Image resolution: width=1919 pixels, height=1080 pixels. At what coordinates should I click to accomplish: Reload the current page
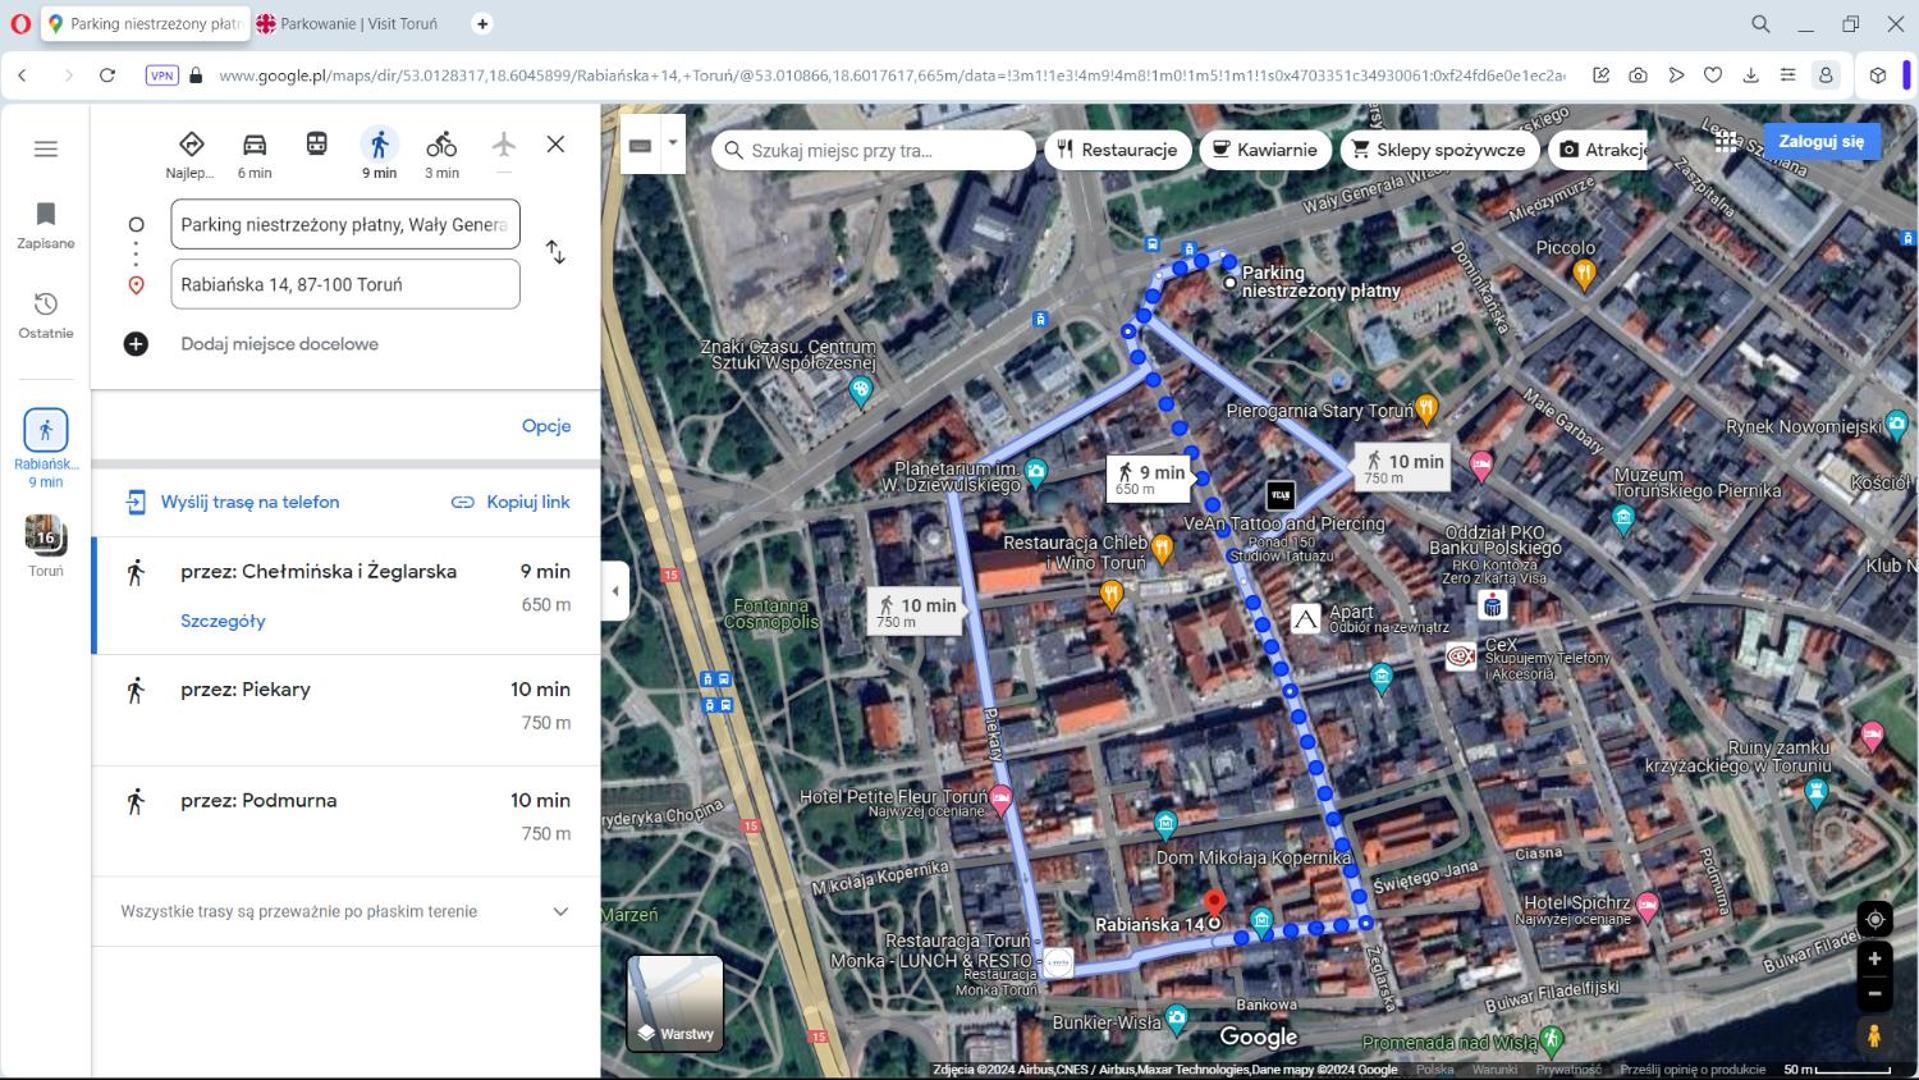[107, 75]
